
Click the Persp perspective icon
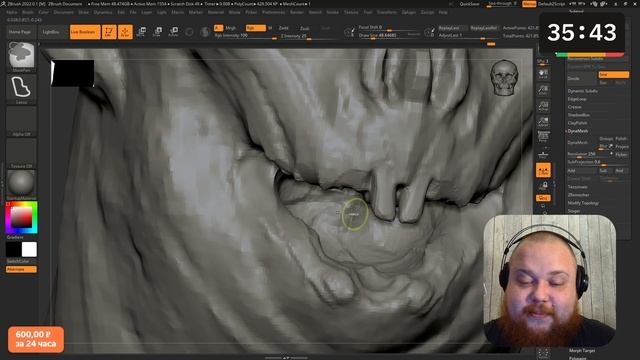tap(543, 137)
